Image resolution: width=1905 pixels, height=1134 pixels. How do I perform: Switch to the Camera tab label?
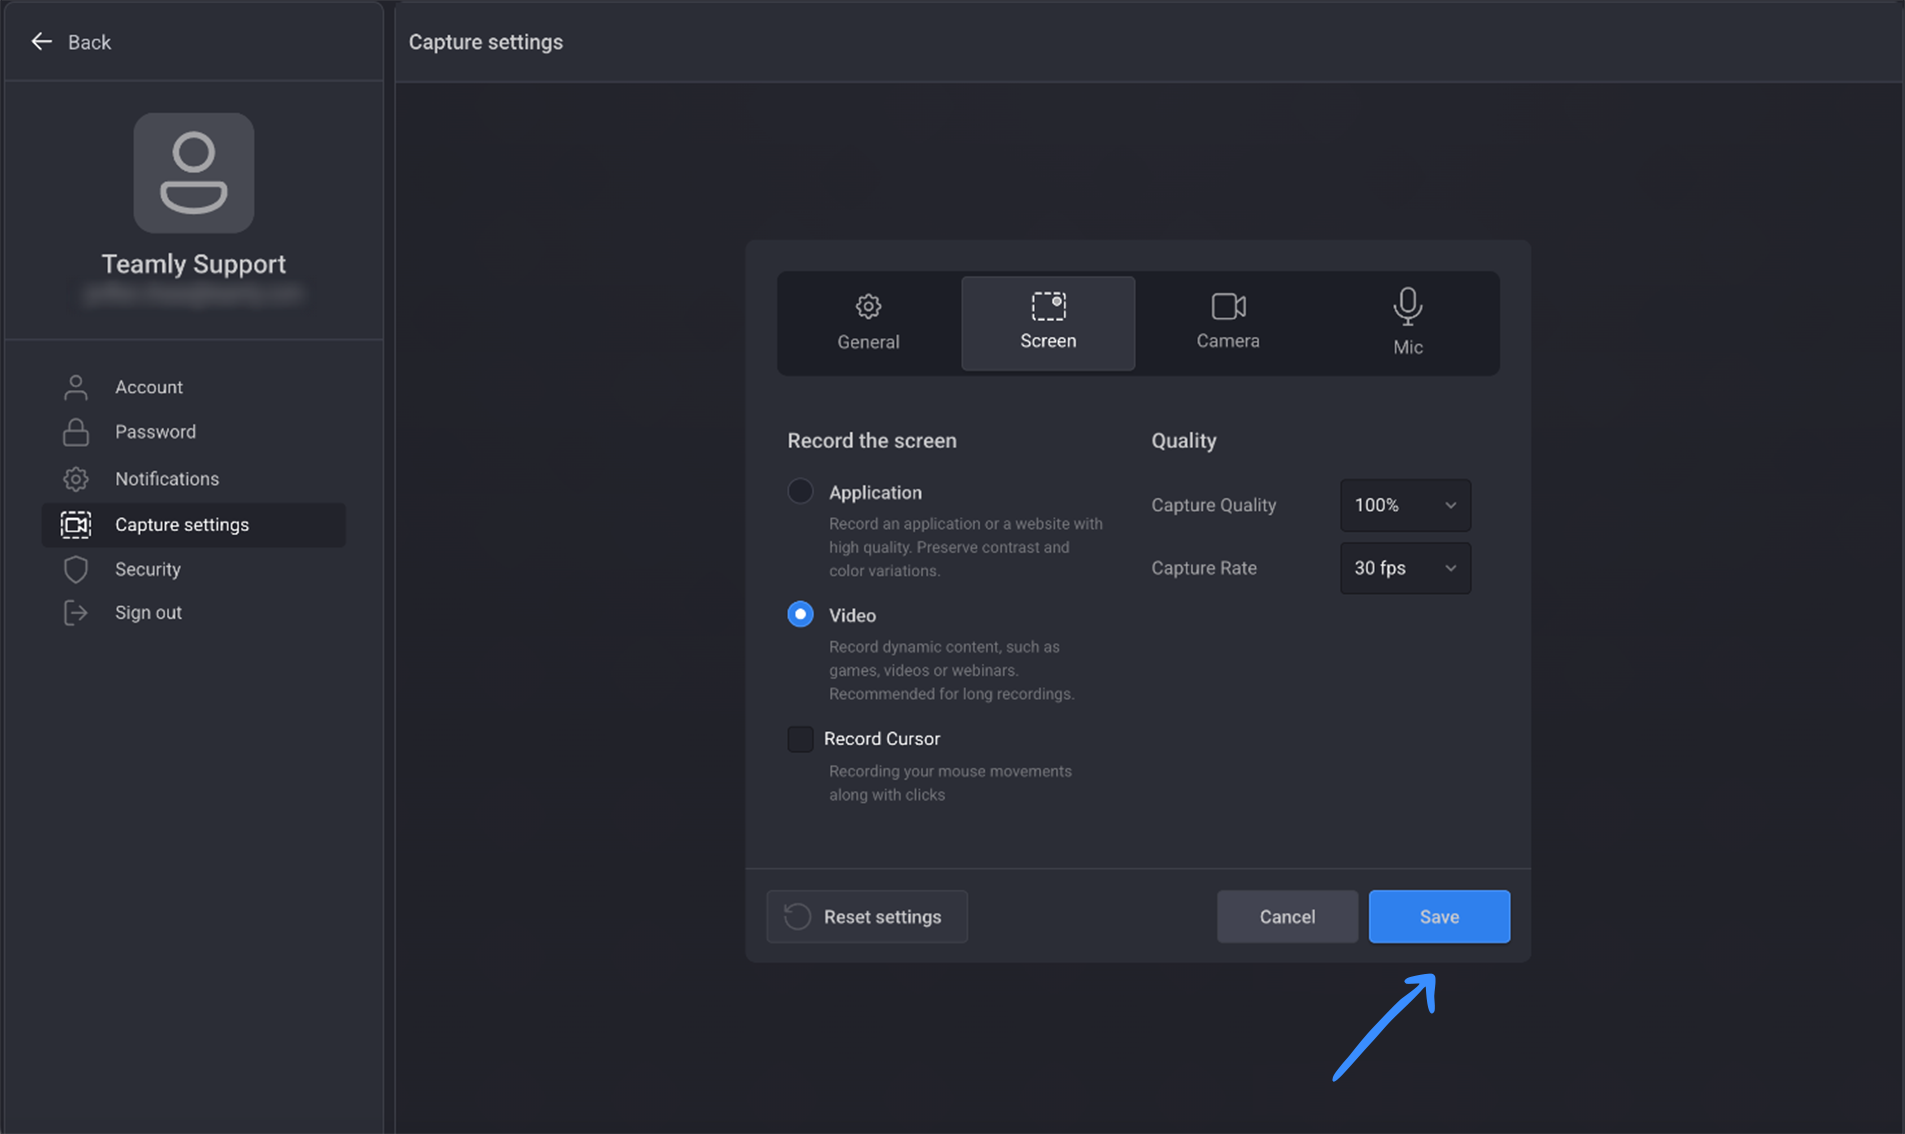click(x=1228, y=341)
